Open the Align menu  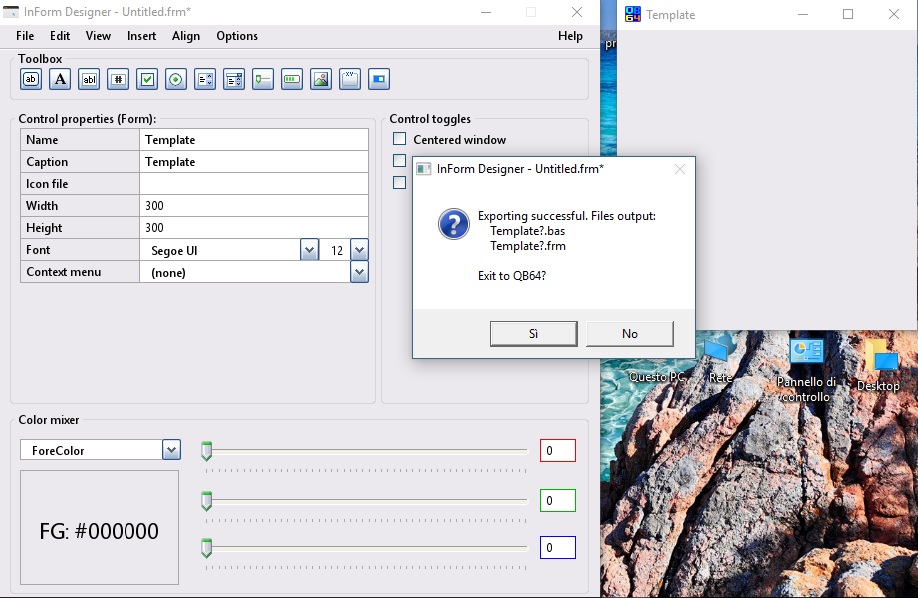[x=186, y=36]
